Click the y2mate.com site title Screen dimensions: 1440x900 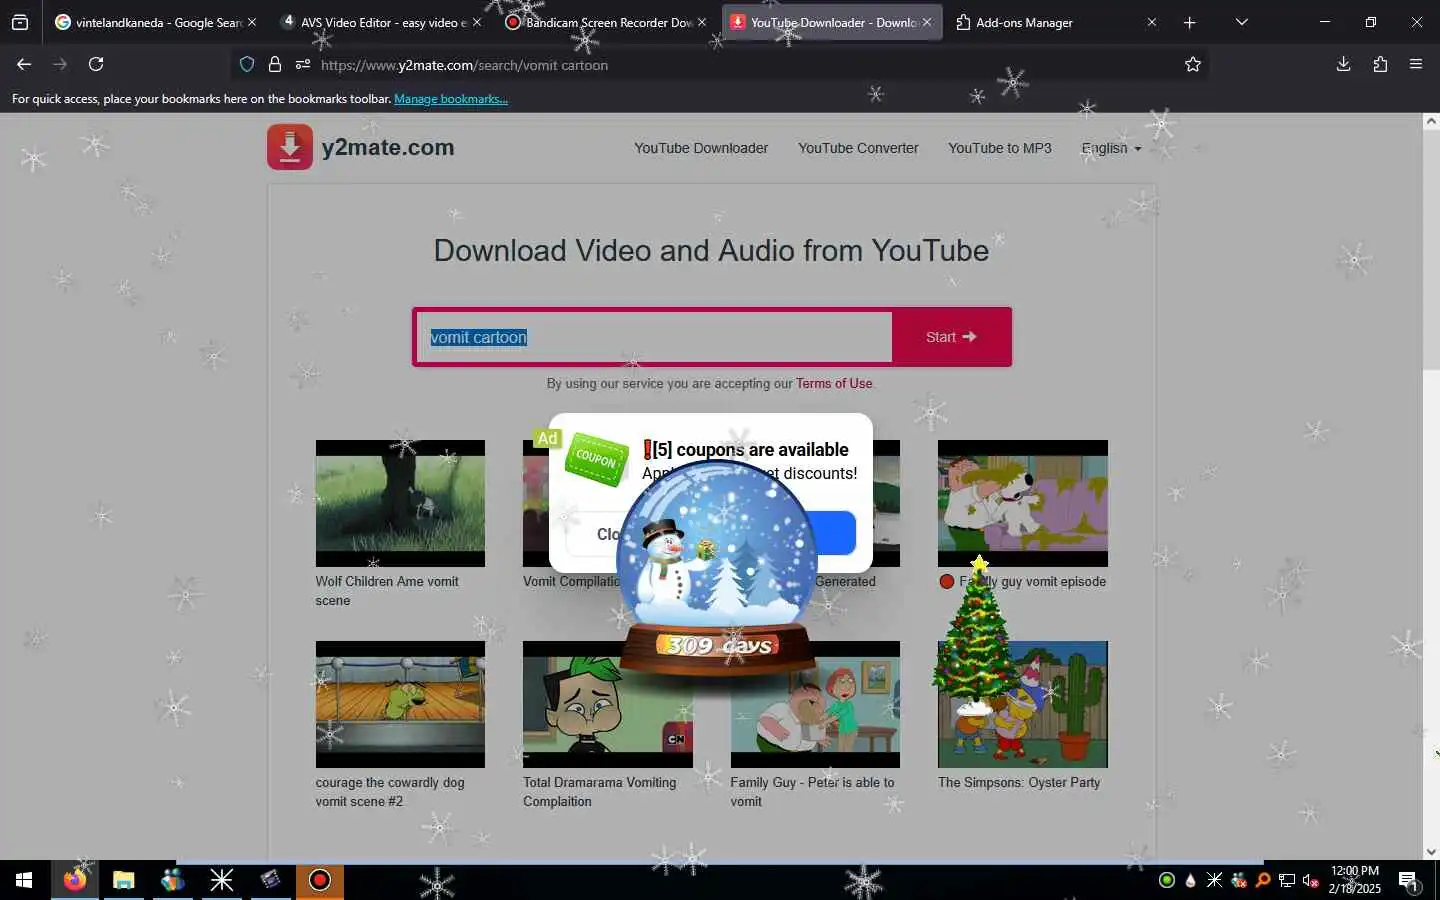click(388, 147)
